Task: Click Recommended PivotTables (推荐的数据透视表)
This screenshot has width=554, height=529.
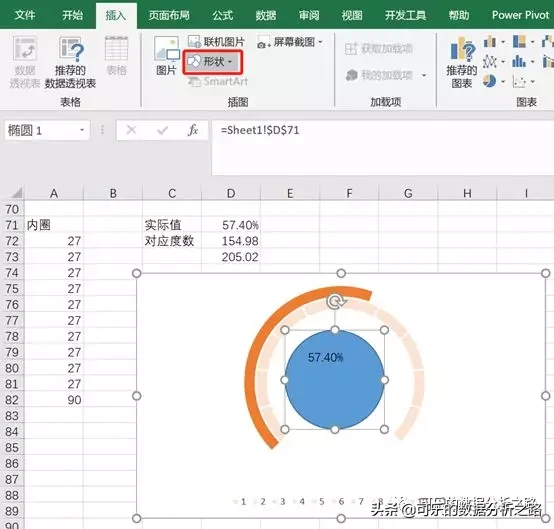Action: pos(70,62)
